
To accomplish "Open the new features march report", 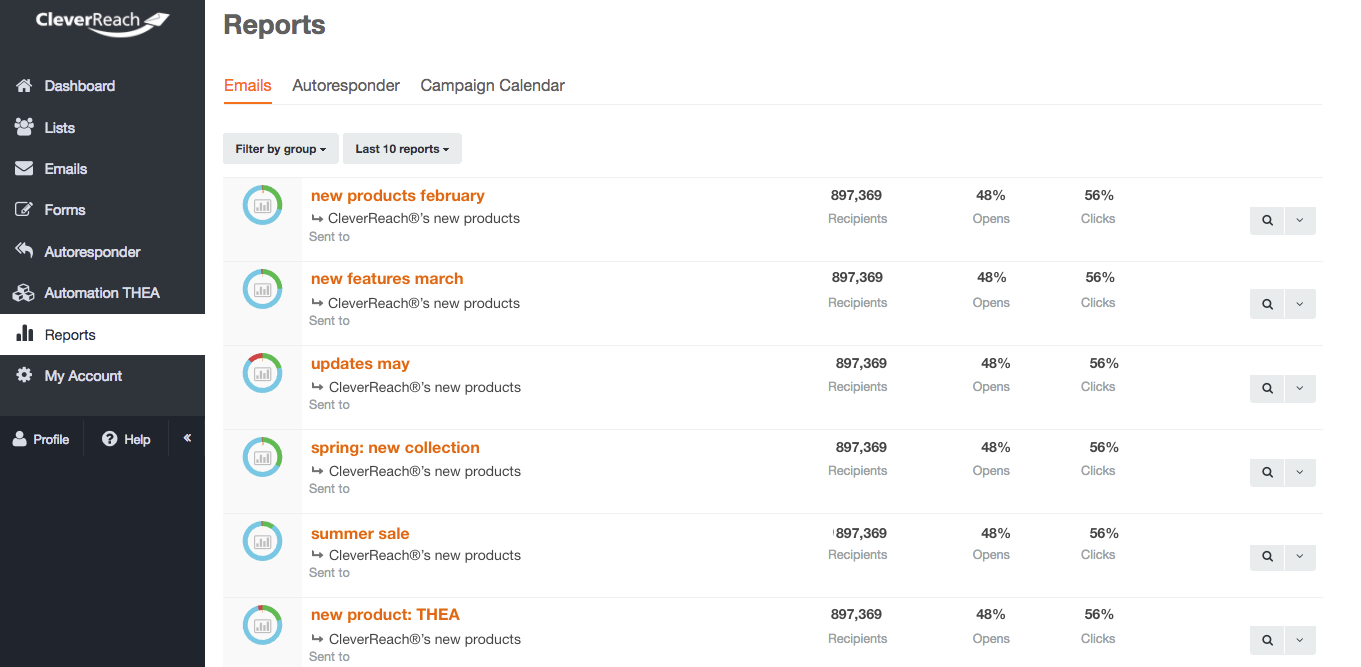I will click(x=387, y=279).
